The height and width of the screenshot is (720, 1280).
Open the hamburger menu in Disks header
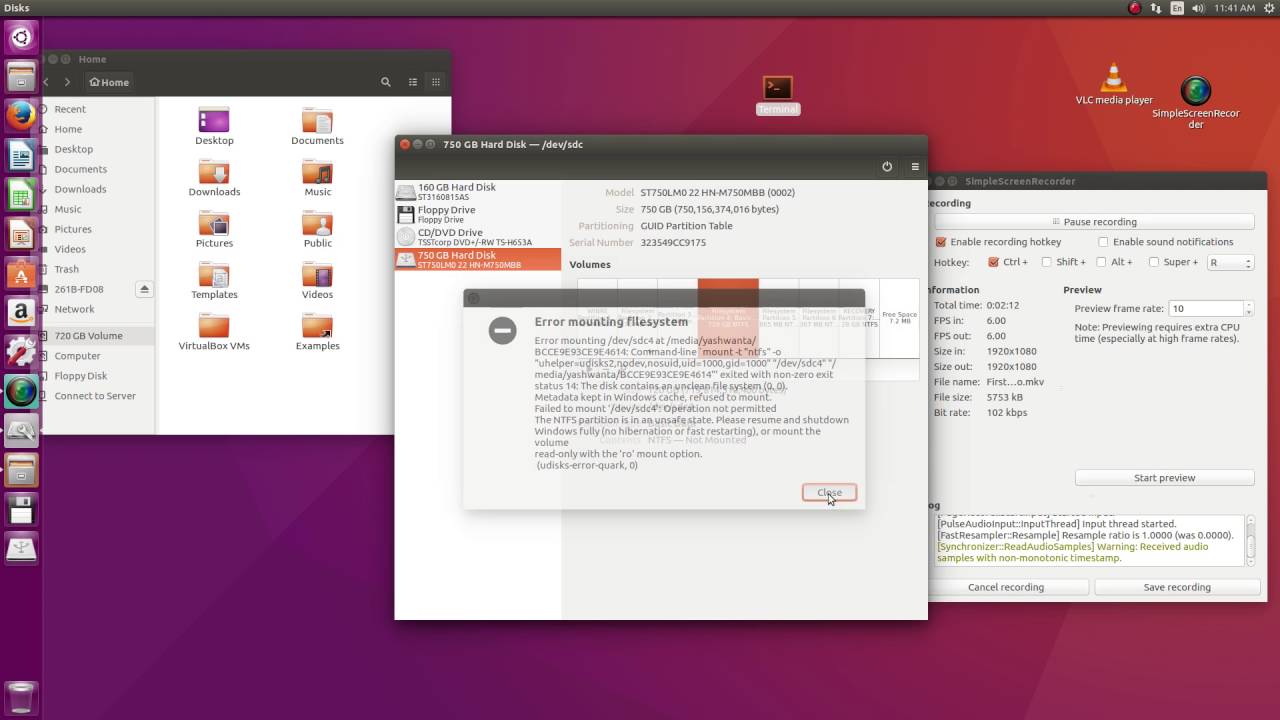(914, 167)
